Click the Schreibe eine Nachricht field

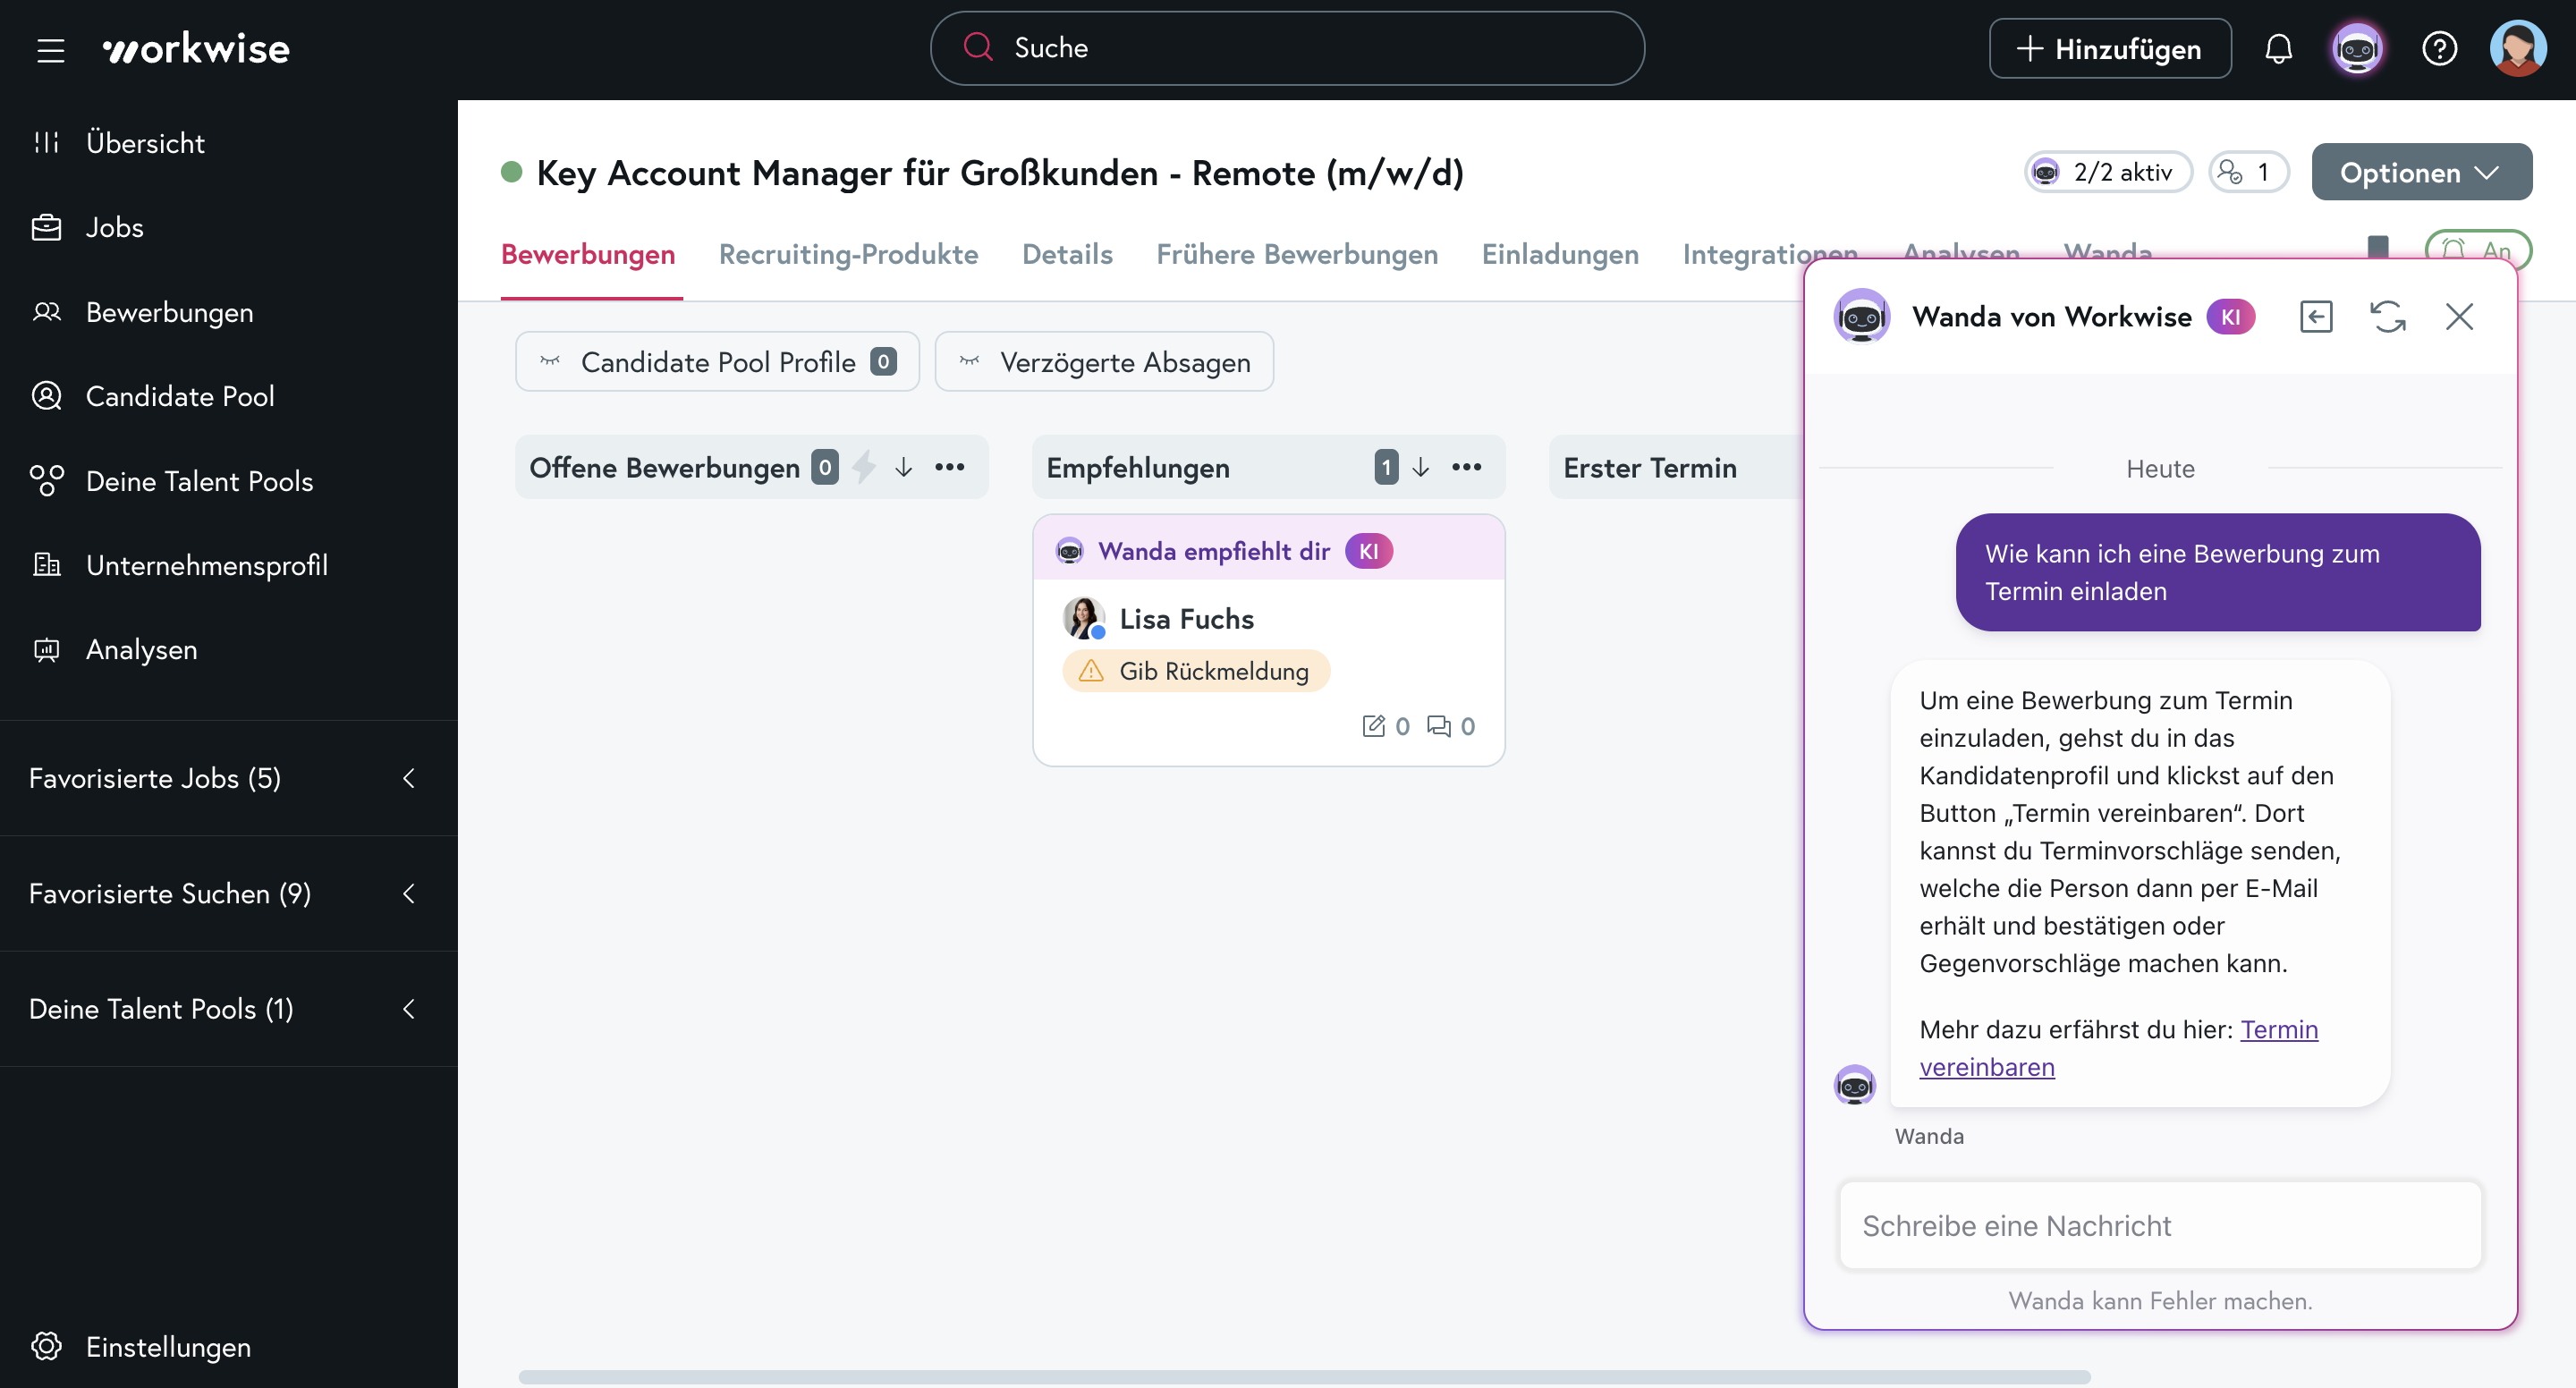tap(2159, 1225)
